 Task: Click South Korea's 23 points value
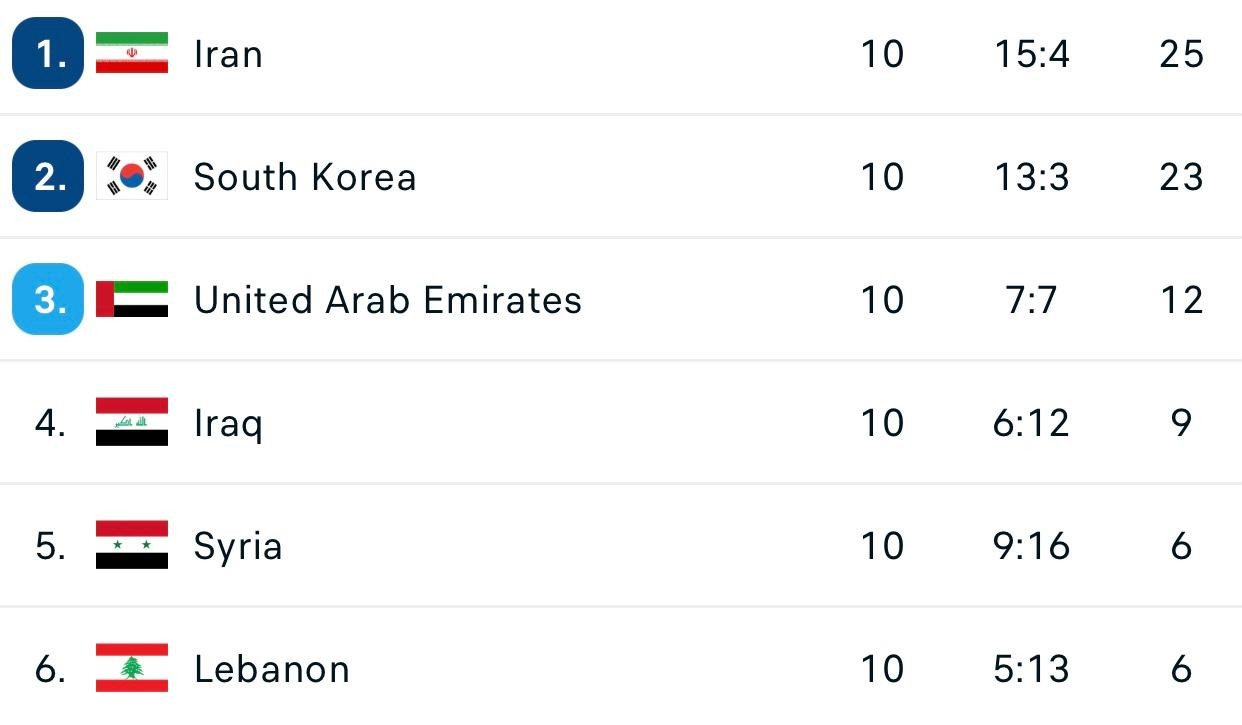(x=1181, y=177)
